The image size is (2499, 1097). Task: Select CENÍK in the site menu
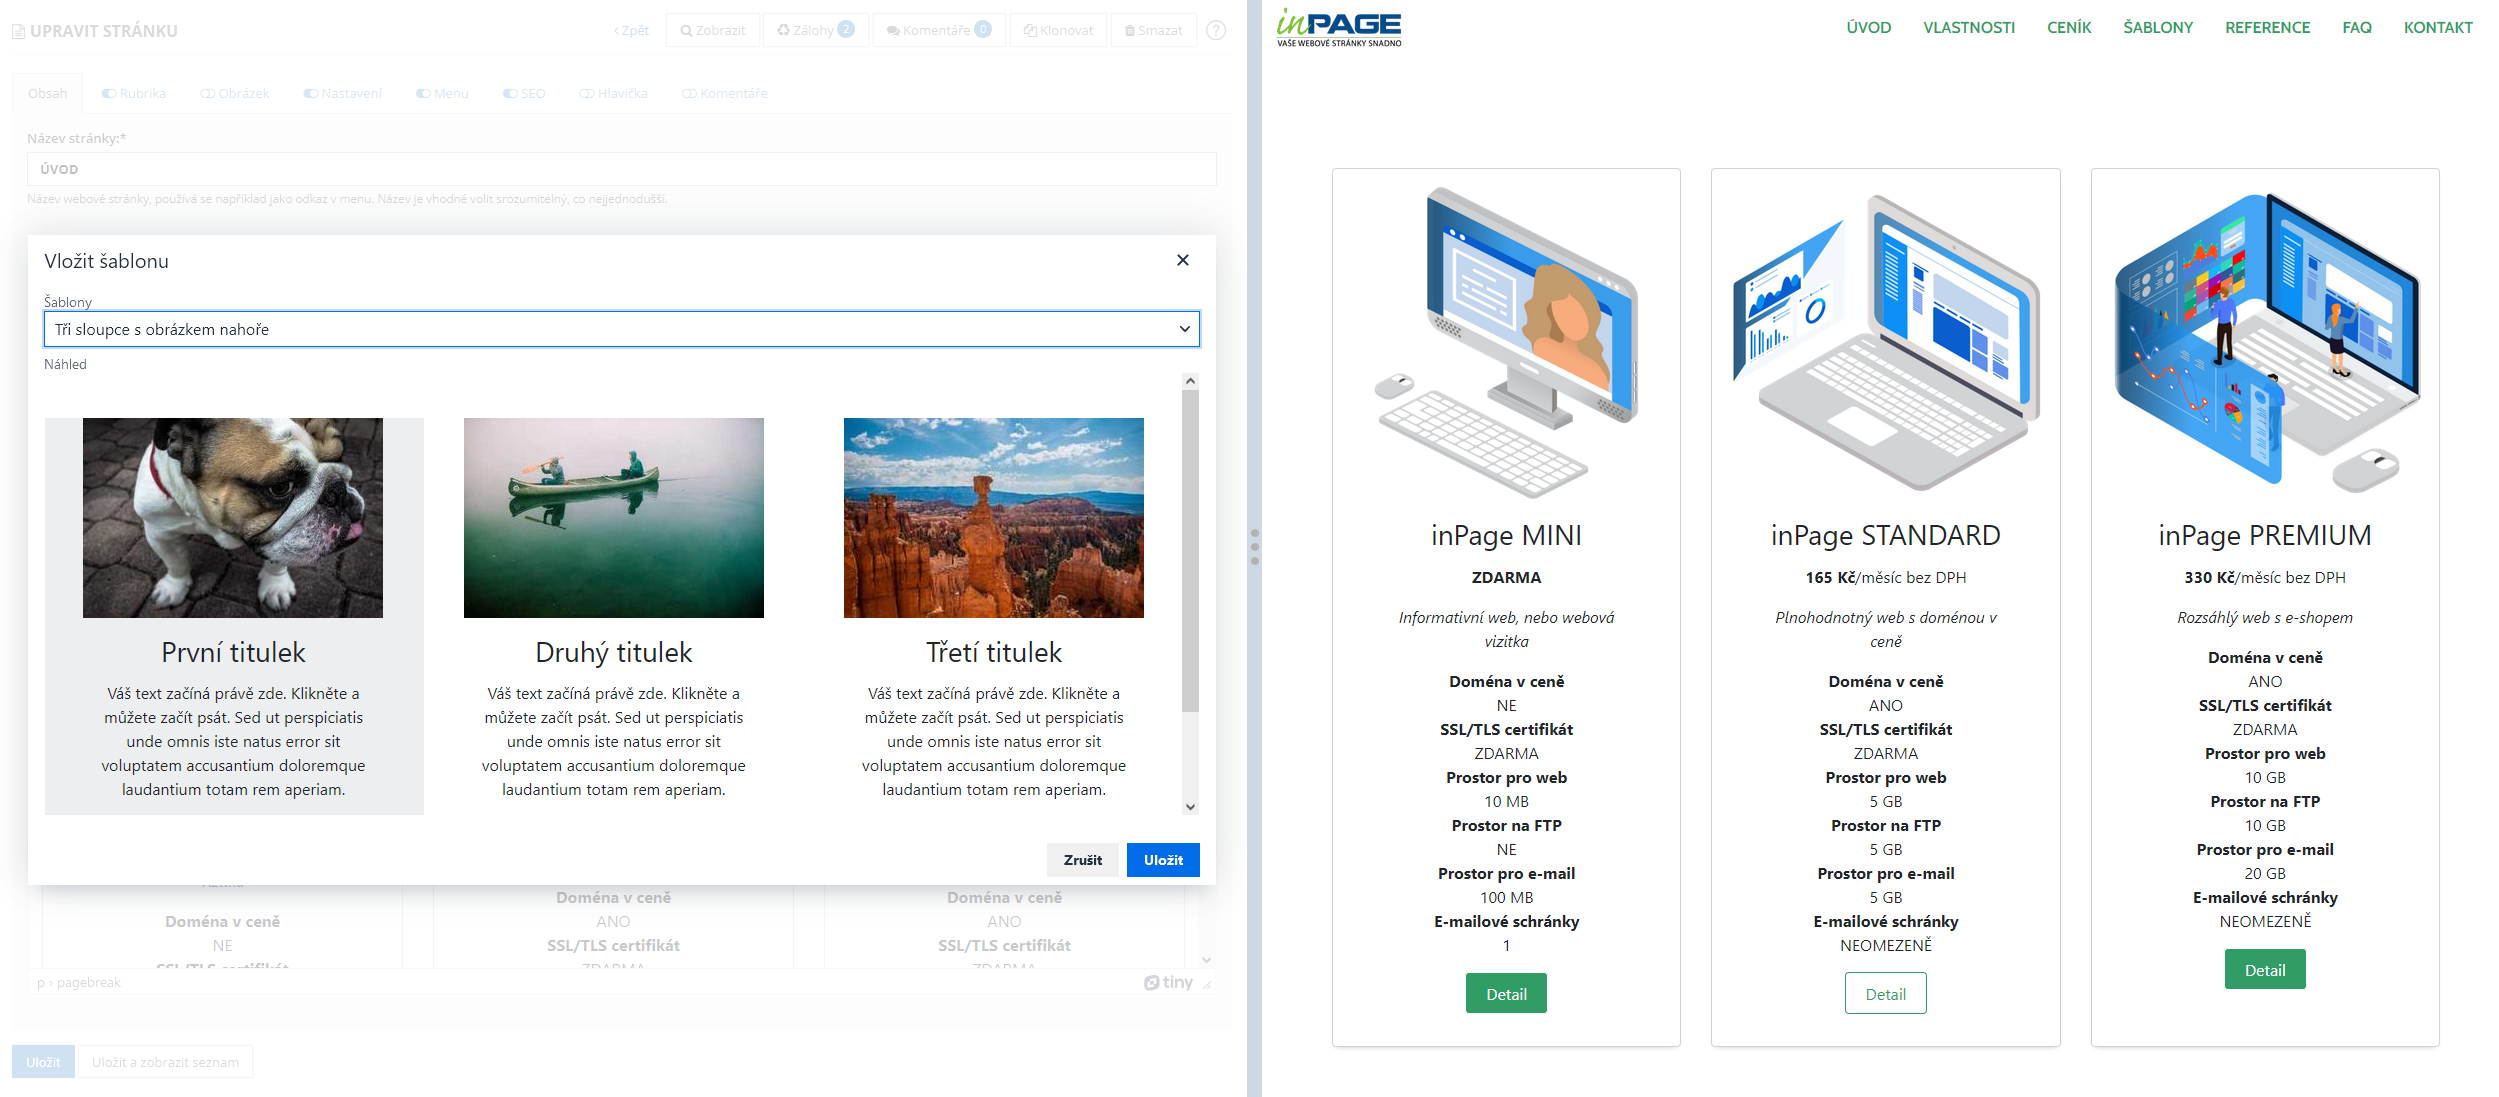(x=2068, y=28)
